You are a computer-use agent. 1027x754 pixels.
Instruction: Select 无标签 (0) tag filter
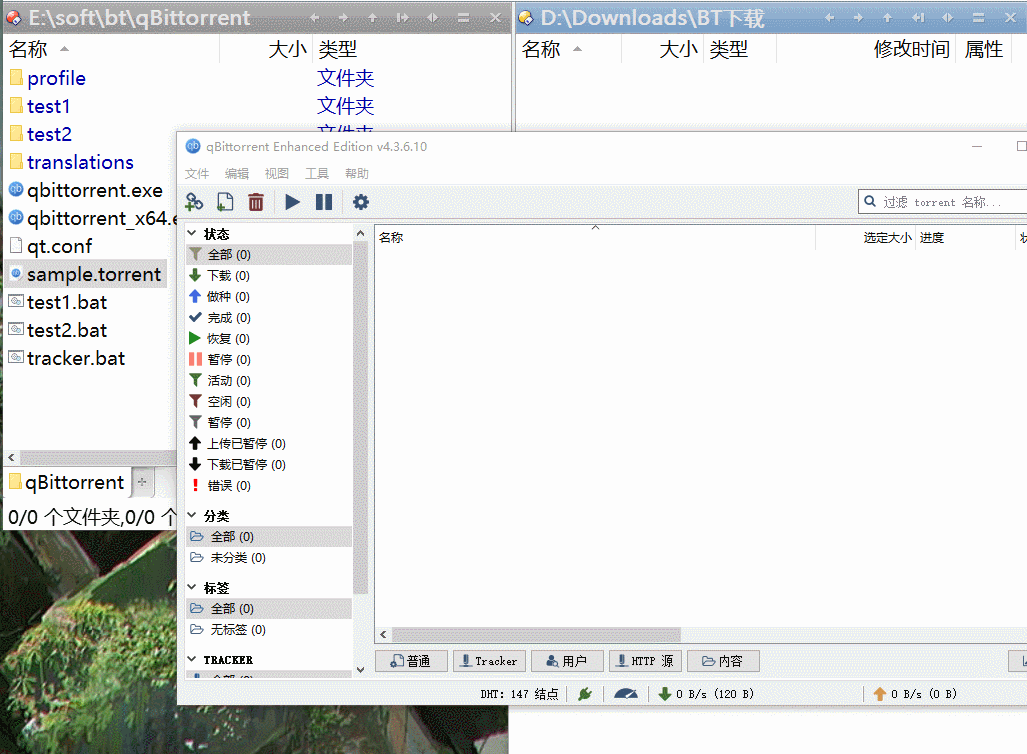click(269, 630)
